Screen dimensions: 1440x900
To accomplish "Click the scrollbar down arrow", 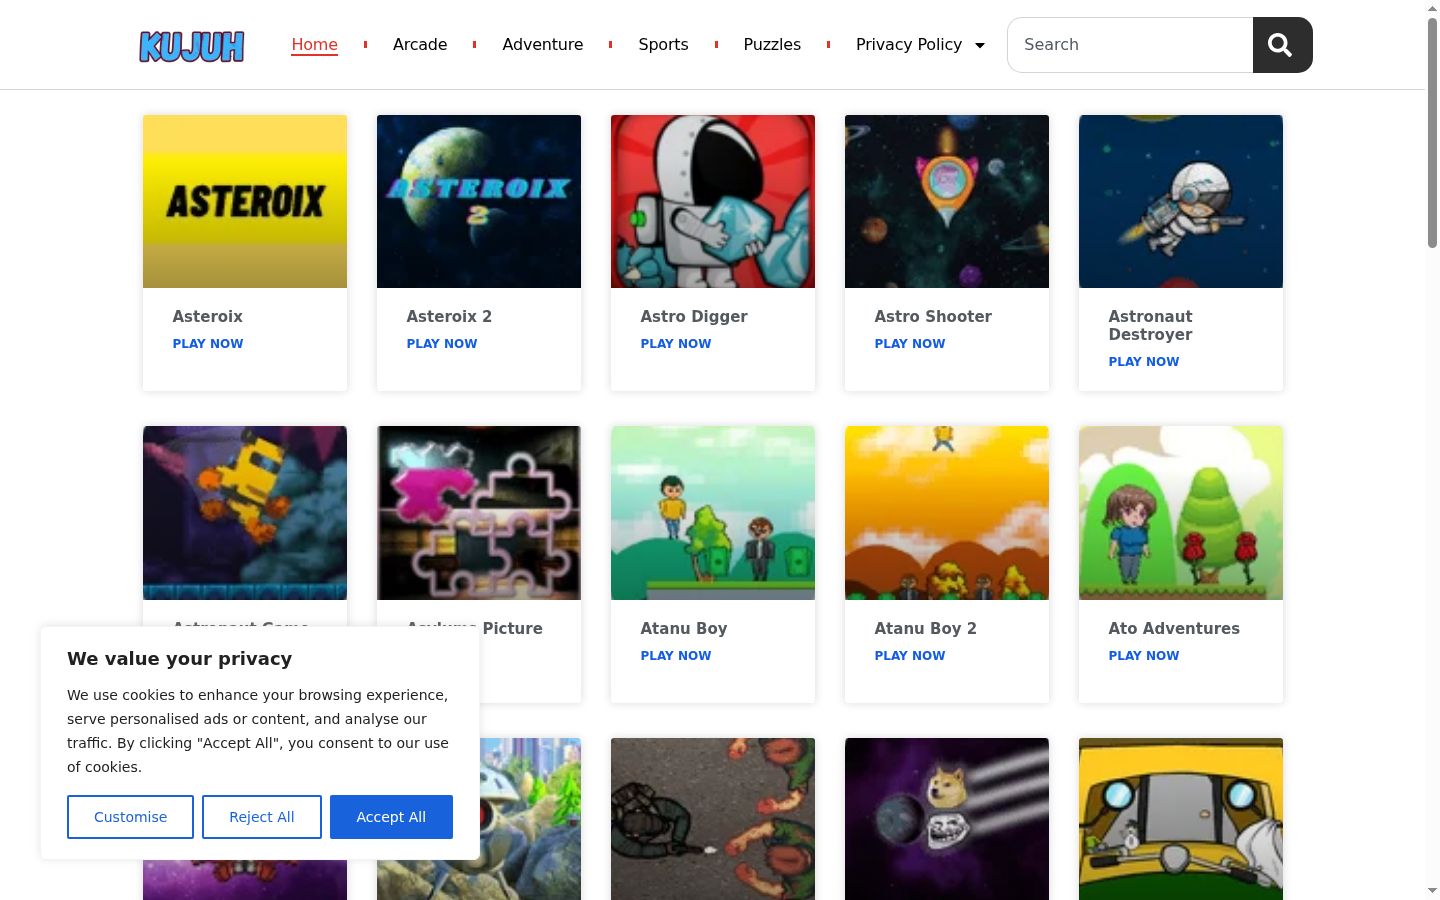I will click(1432, 890).
